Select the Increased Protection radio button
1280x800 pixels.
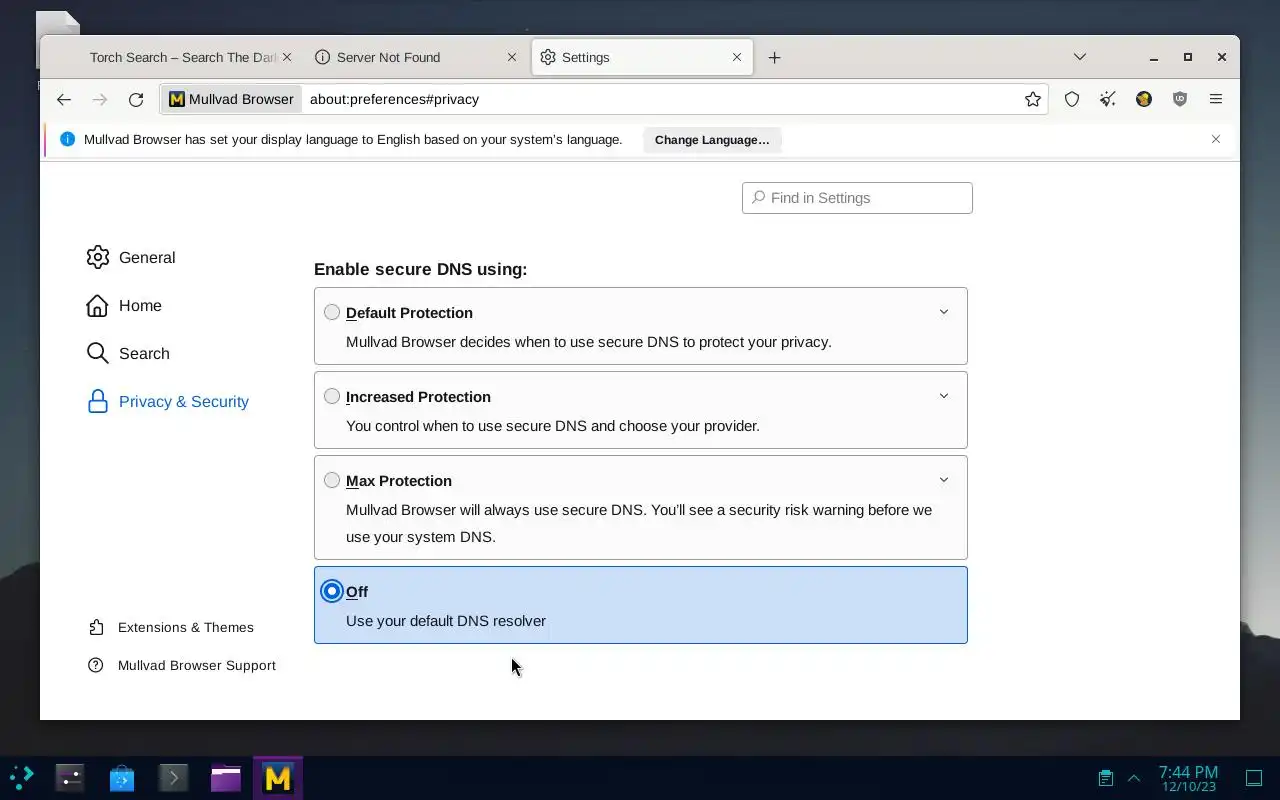pos(332,396)
